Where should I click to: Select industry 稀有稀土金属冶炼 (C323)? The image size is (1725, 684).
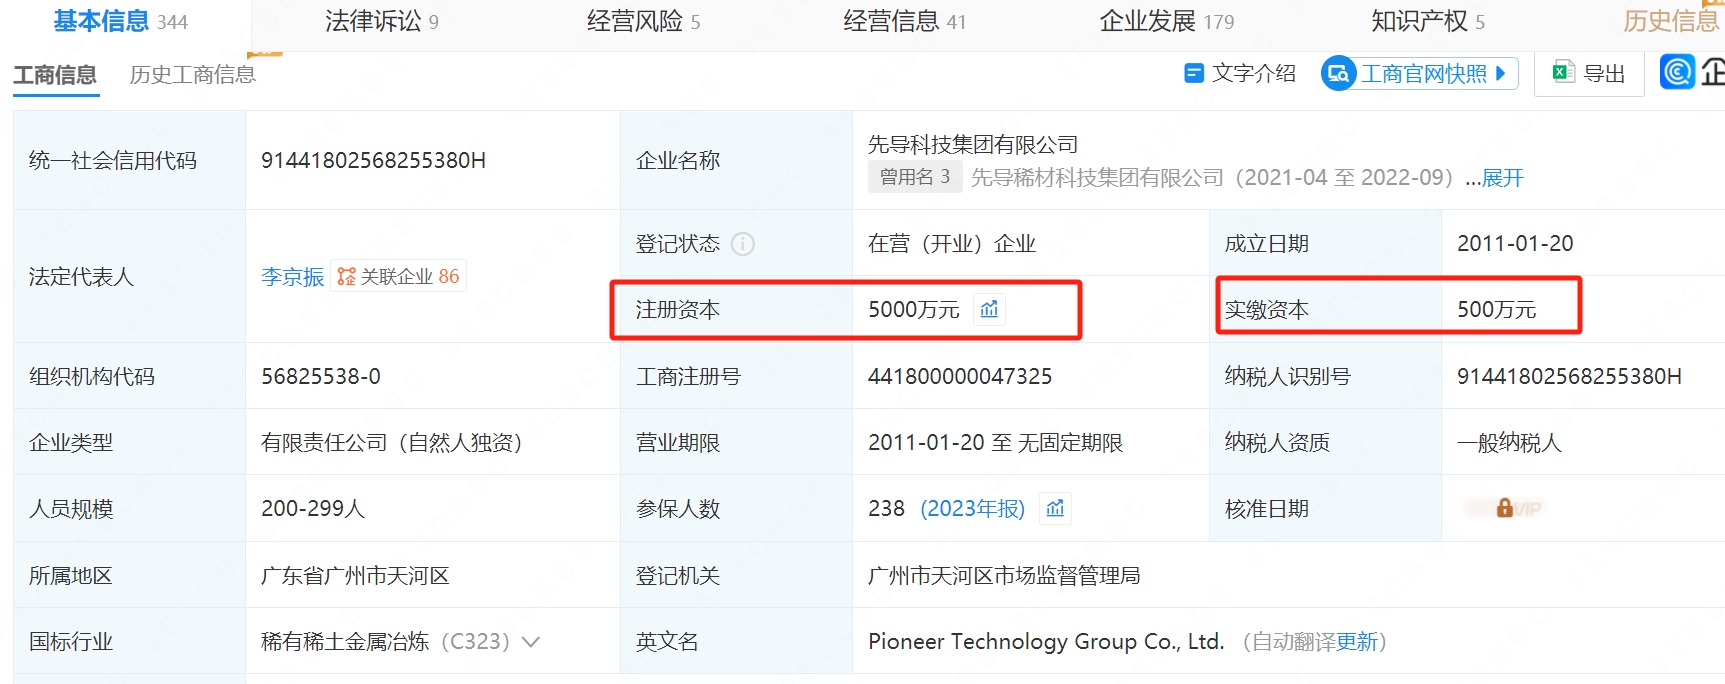pos(385,642)
